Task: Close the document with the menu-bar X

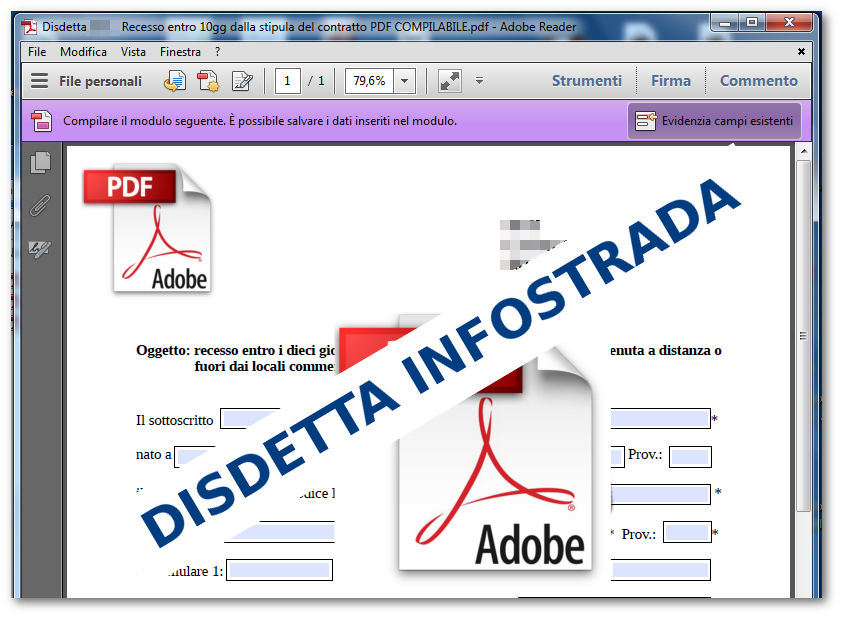Action: pyautogui.click(x=801, y=52)
